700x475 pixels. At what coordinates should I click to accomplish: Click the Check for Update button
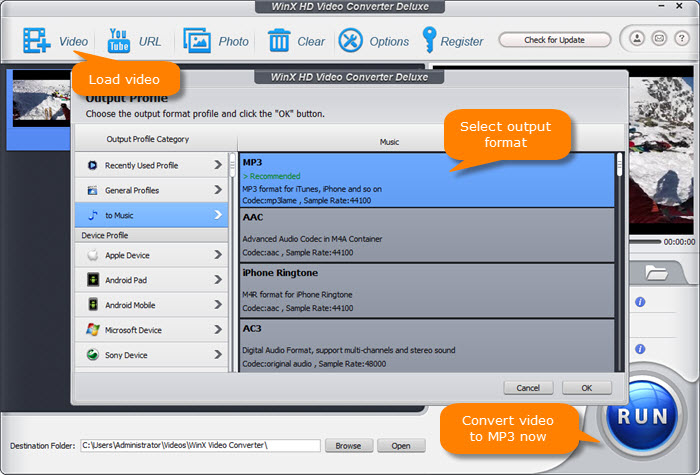(554, 40)
